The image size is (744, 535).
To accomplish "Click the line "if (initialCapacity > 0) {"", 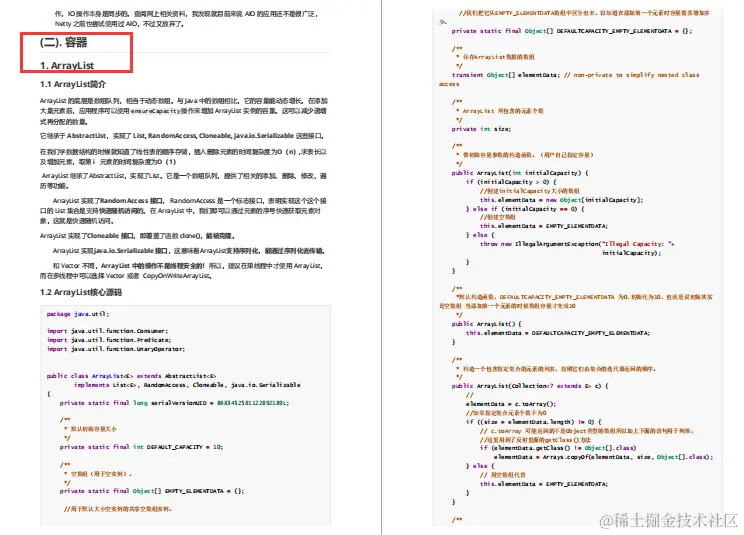I will pyautogui.click(x=511, y=182).
